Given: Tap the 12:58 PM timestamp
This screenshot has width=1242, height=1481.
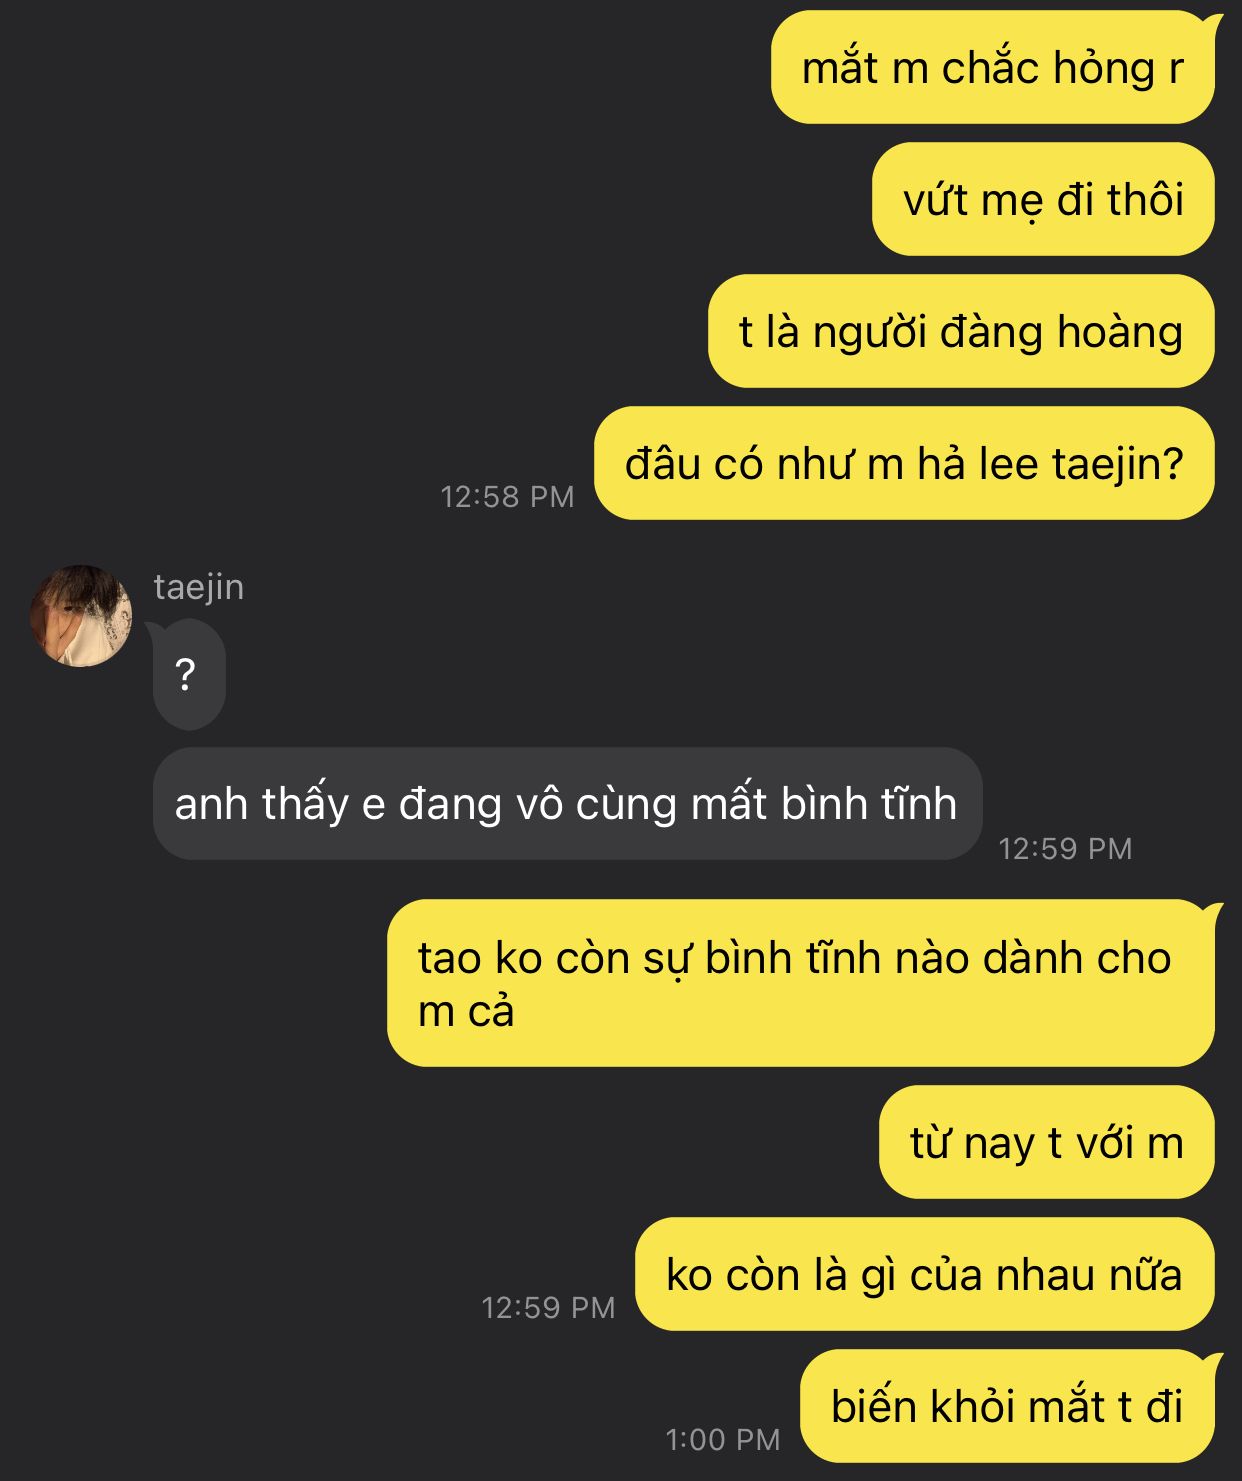Looking at the screenshot, I should click(507, 497).
